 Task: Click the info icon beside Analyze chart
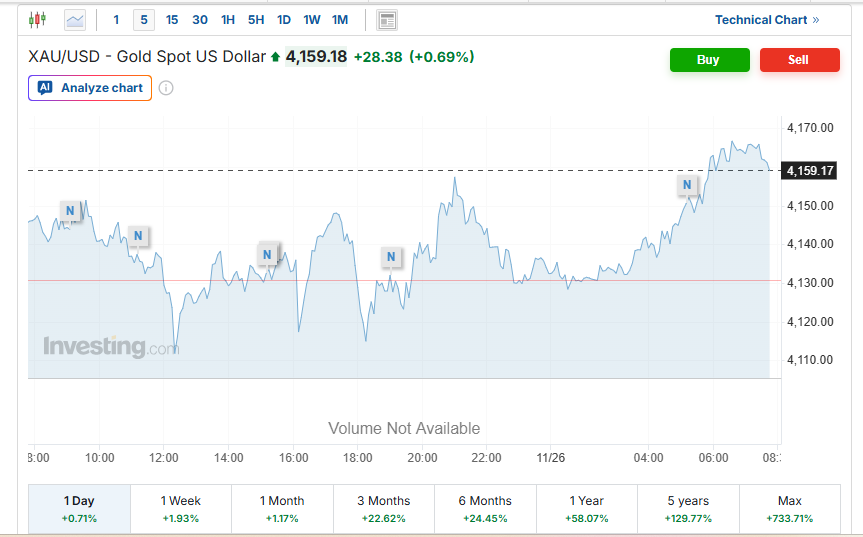[166, 88]
